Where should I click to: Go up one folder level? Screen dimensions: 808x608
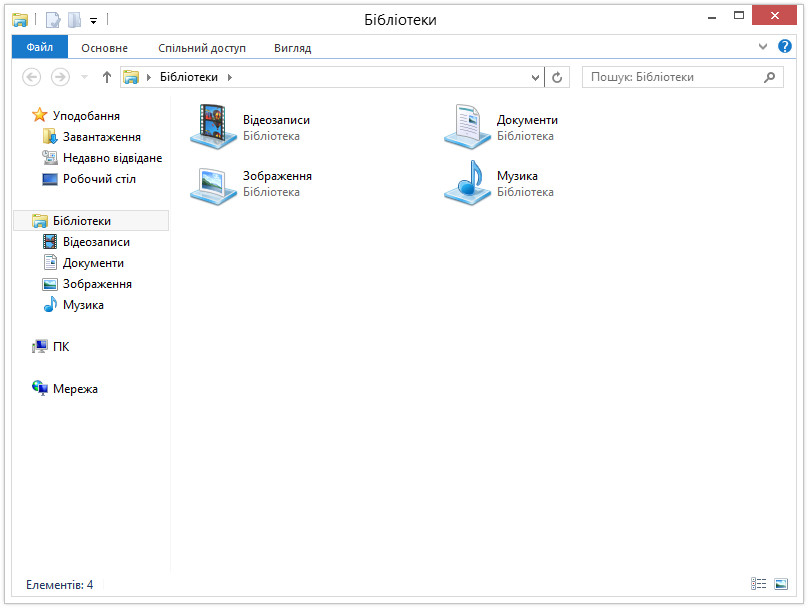(107, 77)
